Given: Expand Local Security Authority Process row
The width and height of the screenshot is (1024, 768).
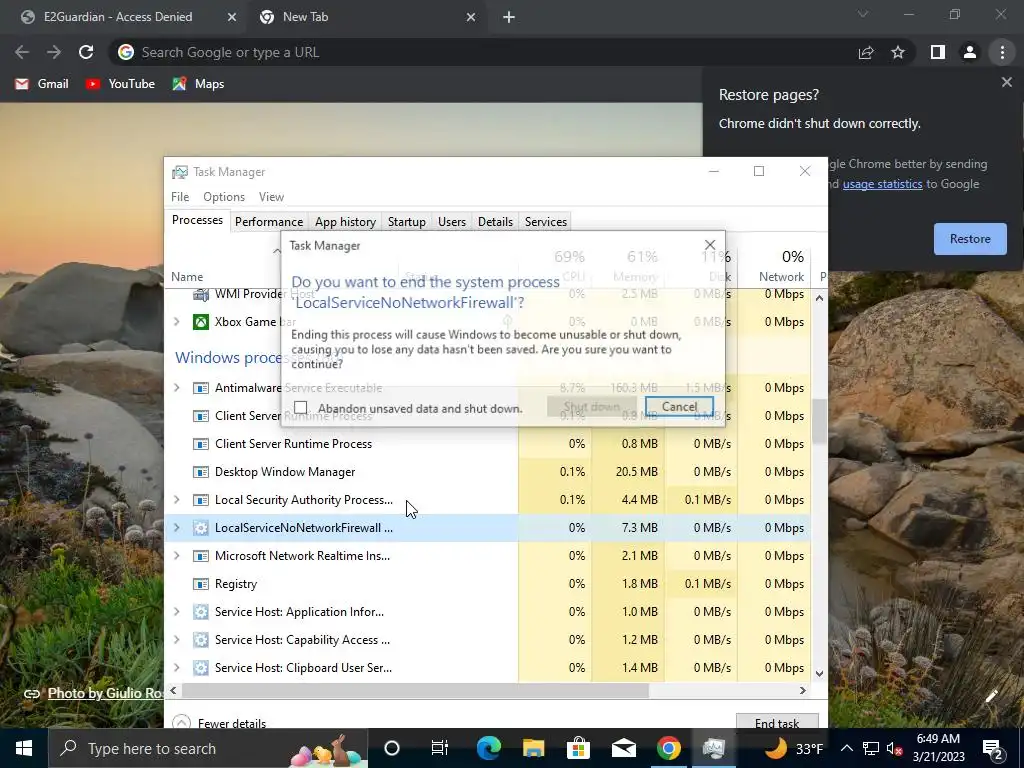Looking at the screenshot, I should pos(176,500).
